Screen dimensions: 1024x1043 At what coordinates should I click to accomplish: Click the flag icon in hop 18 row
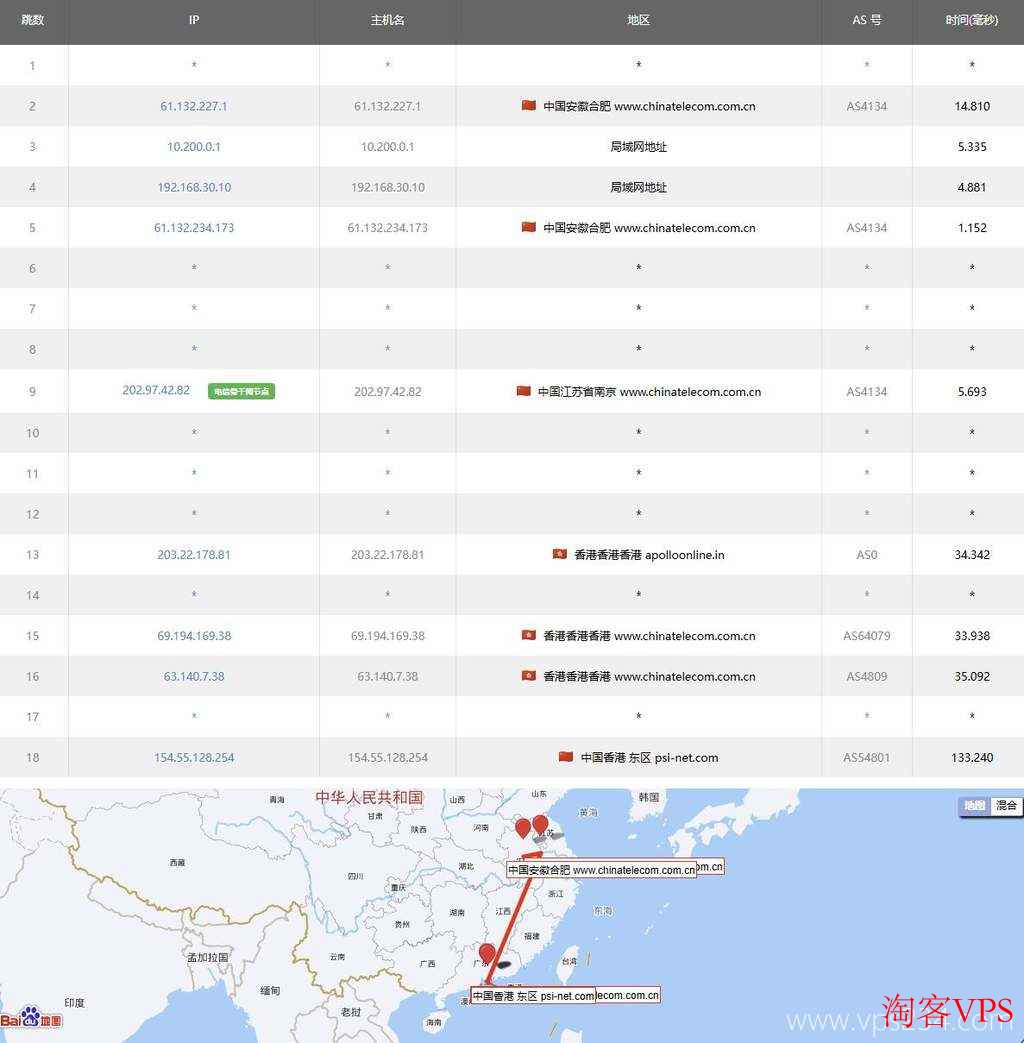pos(566,756)
